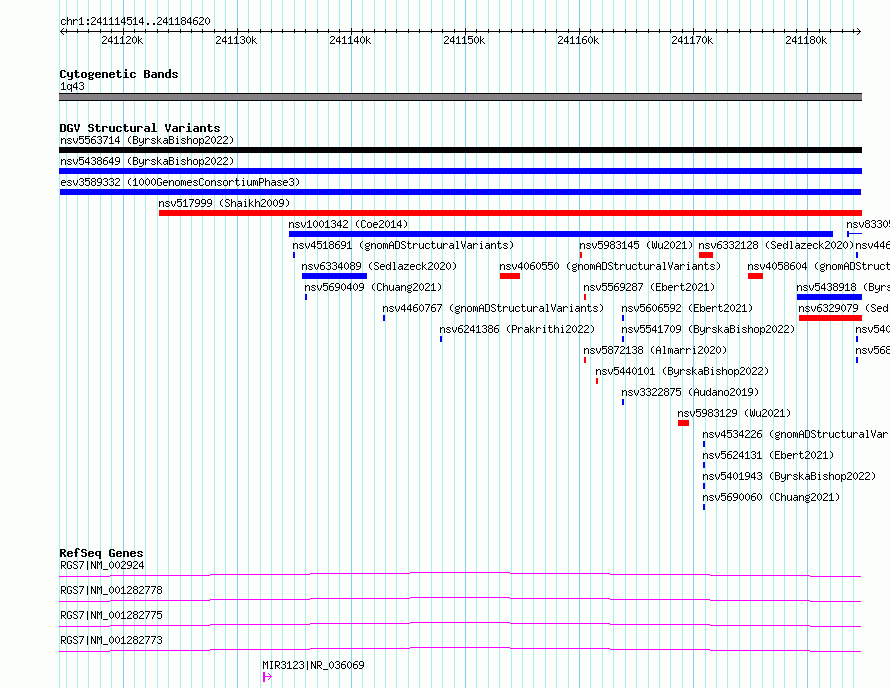Open label nsv5872138 (Almarri2020)
The width and height of the screenshot is (890, 688).
point(655,350)
